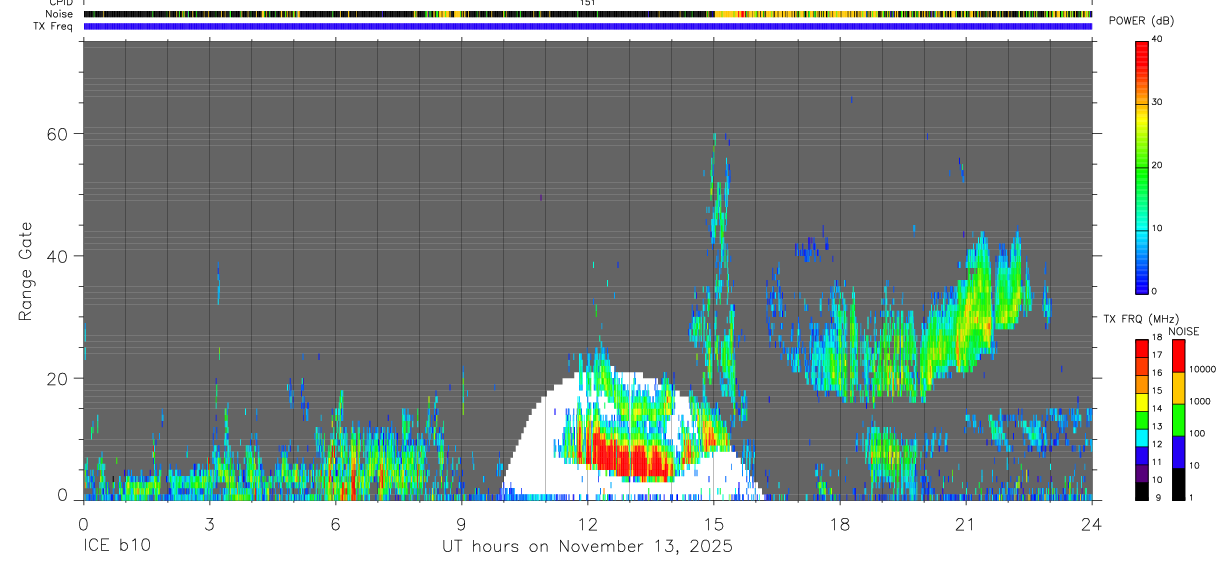Click the "3" UT hour axis tick
This screenshot has height=567, width=1228.
(209, 523)
